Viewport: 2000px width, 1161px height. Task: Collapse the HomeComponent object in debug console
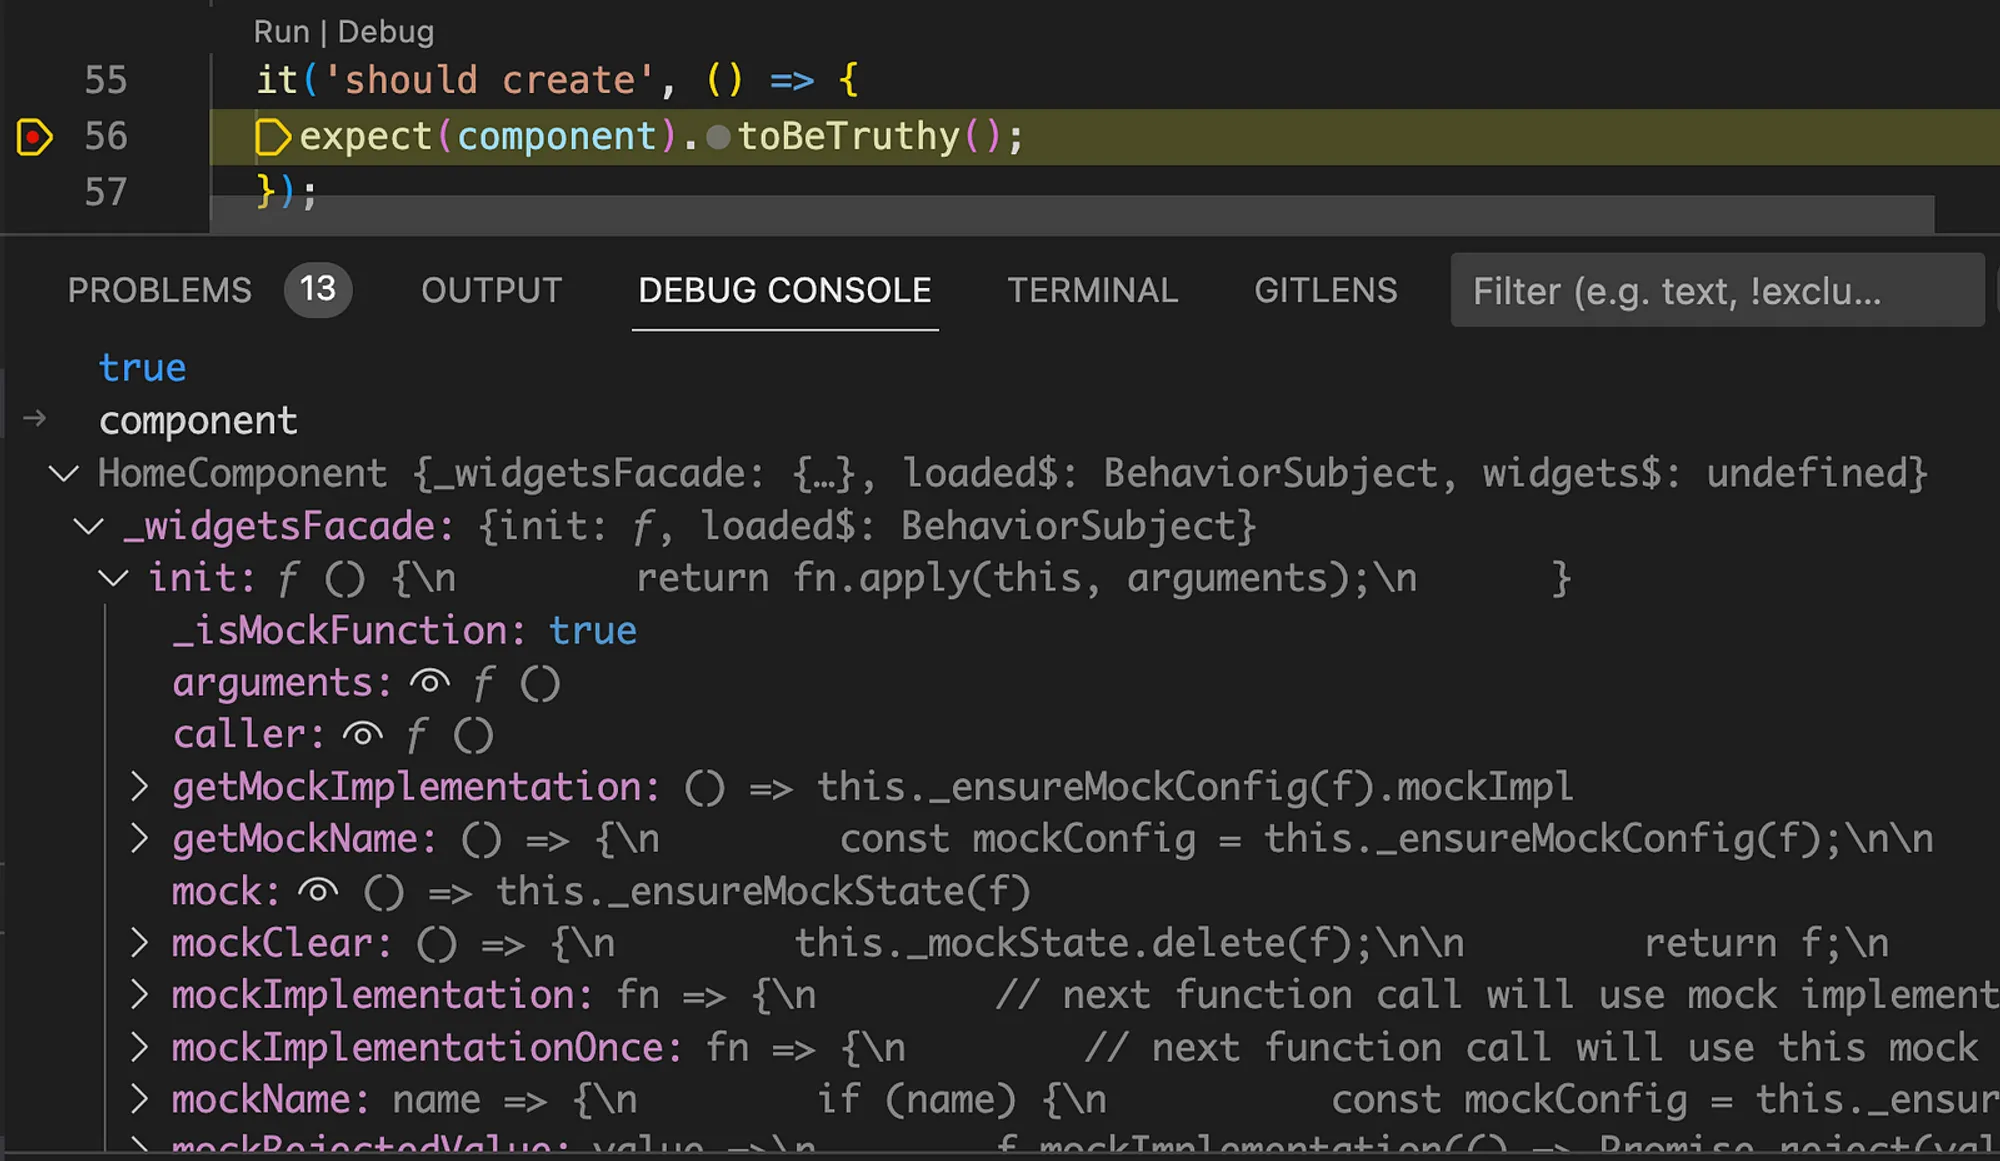tap(64, 474)
